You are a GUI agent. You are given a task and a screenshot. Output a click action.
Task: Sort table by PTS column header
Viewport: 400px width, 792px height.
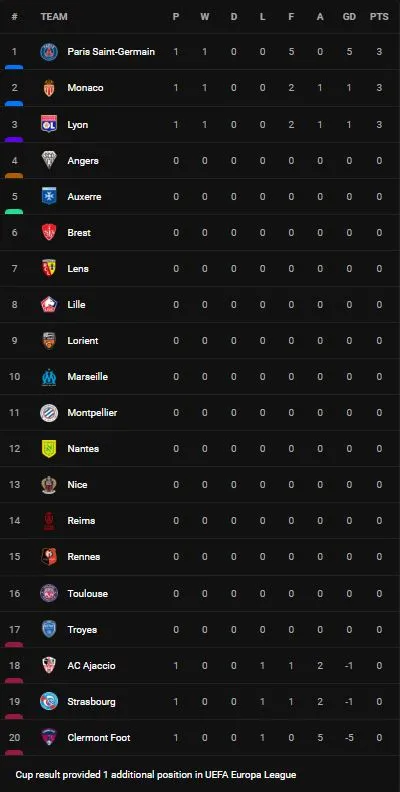click(379, 17)
